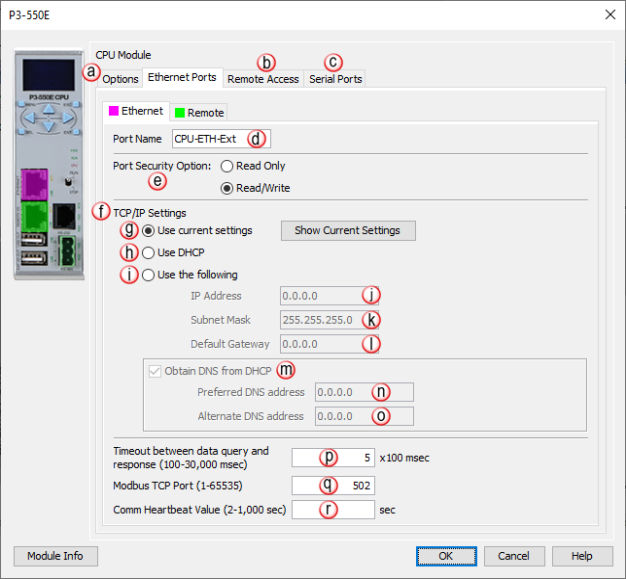Image resolution: width=626 pixels, height=579 pixels.
Task: Click the green RS-485 terminal block connector
Action: [x=64, y=251]
